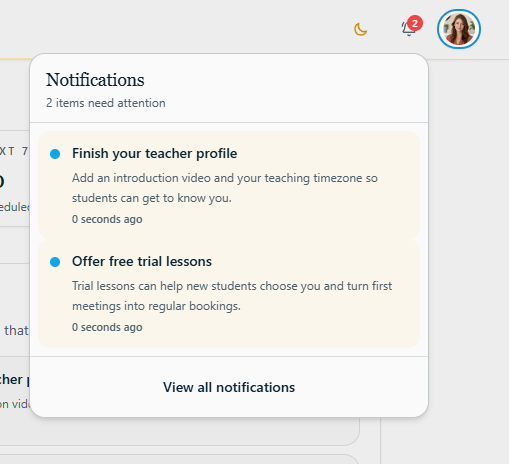Image resolution: width=509 pixels, height=464 pixels.
Task: Click the timestamp under 'Finish your teacher profile'
Action: point(107,219)
